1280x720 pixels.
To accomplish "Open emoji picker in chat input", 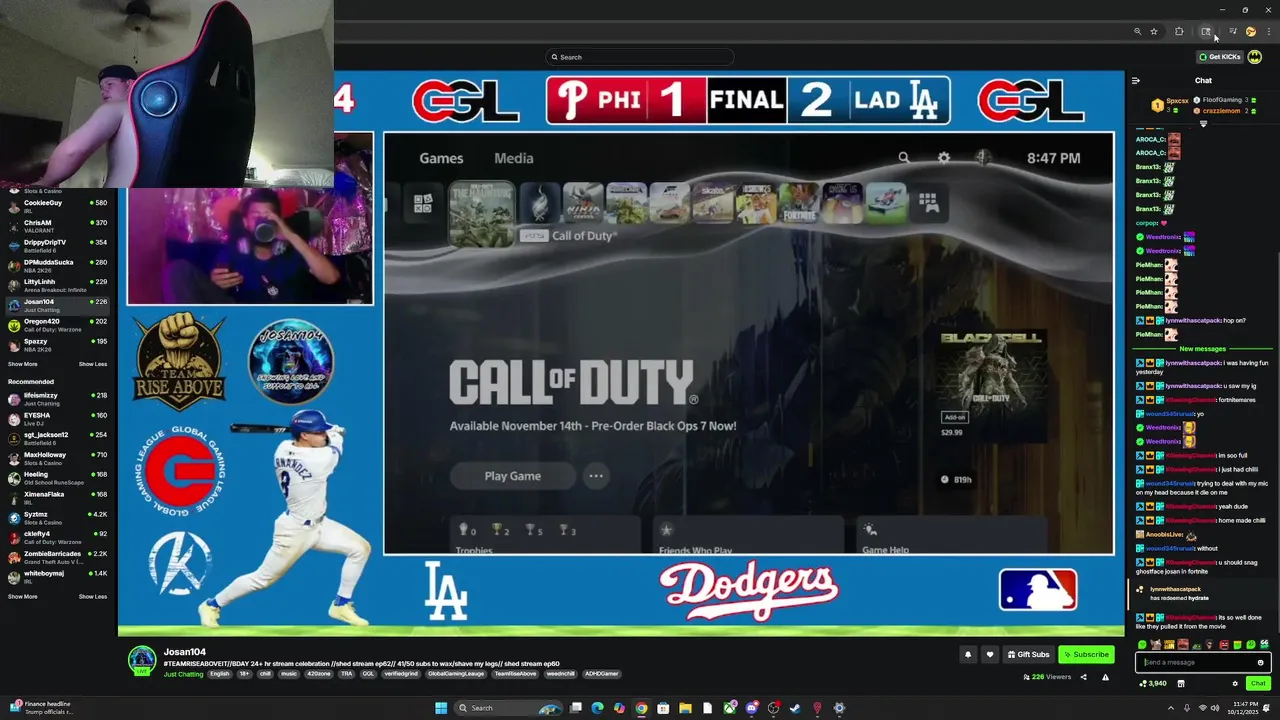I will (x=1261, y=662).
